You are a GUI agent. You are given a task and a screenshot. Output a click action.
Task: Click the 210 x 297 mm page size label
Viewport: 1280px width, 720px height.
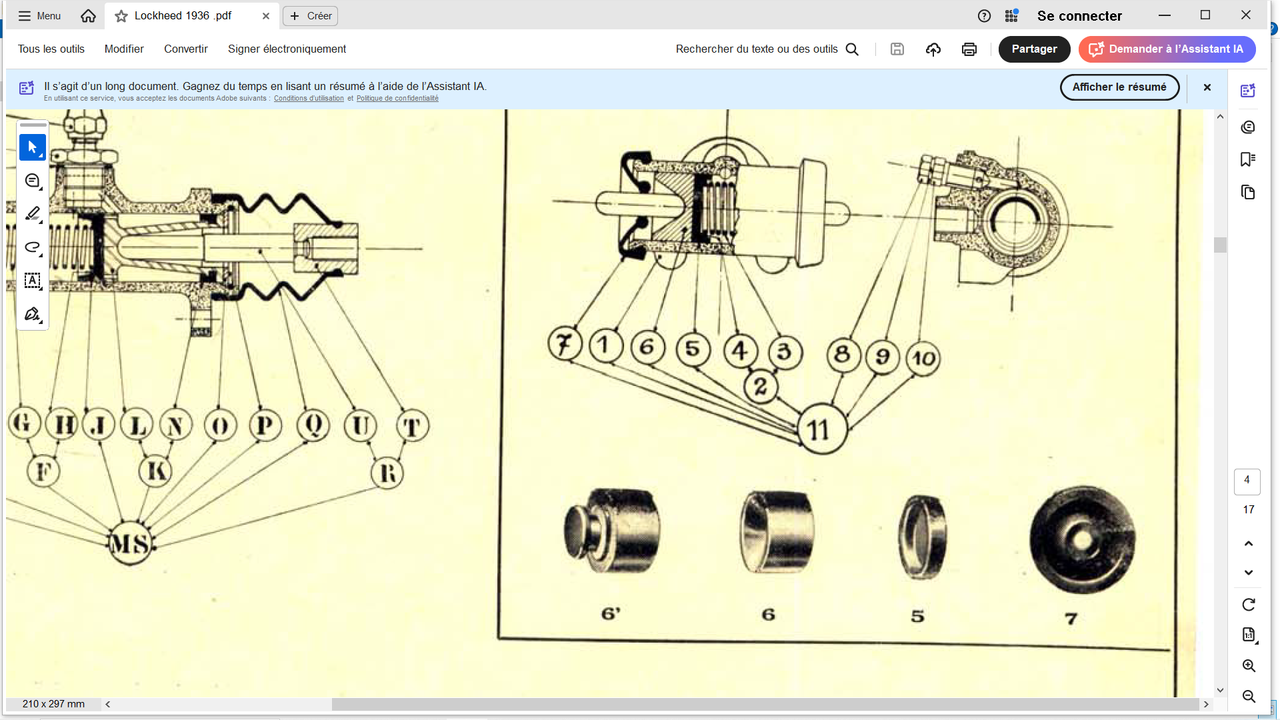coord(53,704)
